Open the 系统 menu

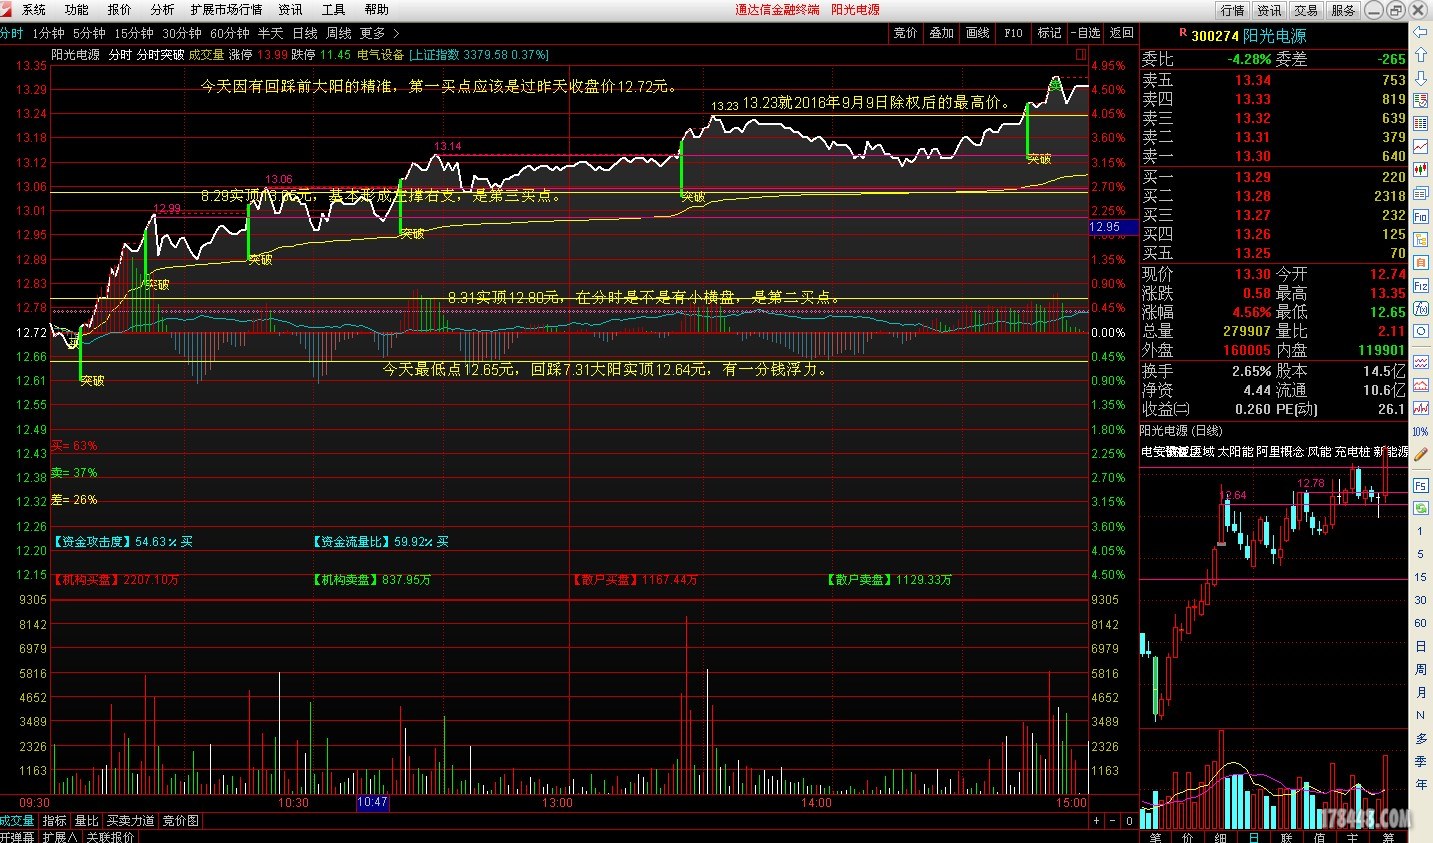(34, 9)
